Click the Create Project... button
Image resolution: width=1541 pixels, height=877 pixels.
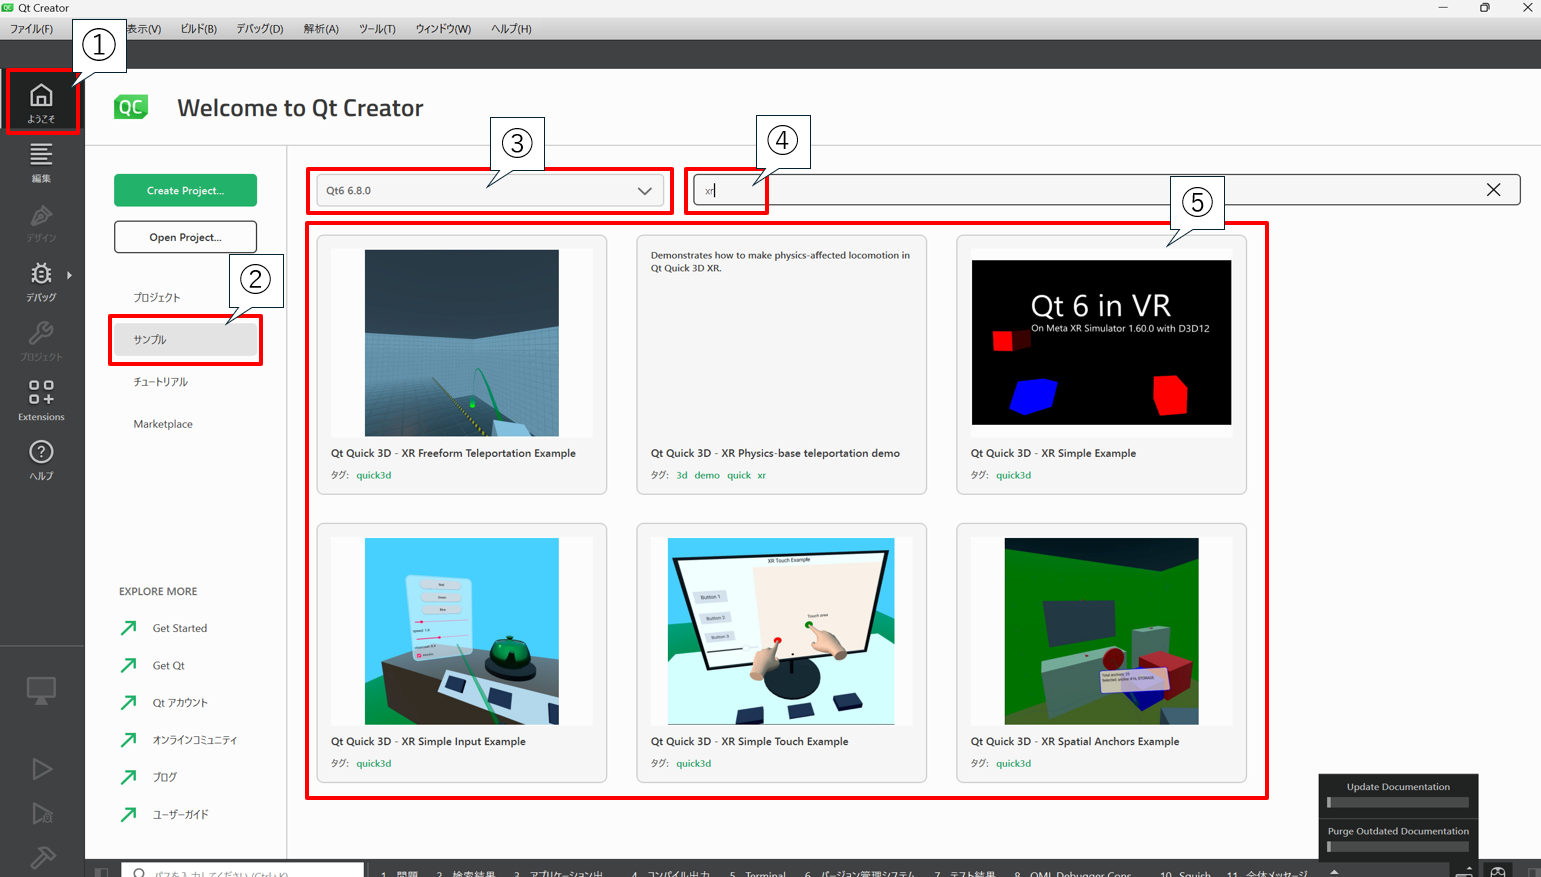[x=185, y=190]
